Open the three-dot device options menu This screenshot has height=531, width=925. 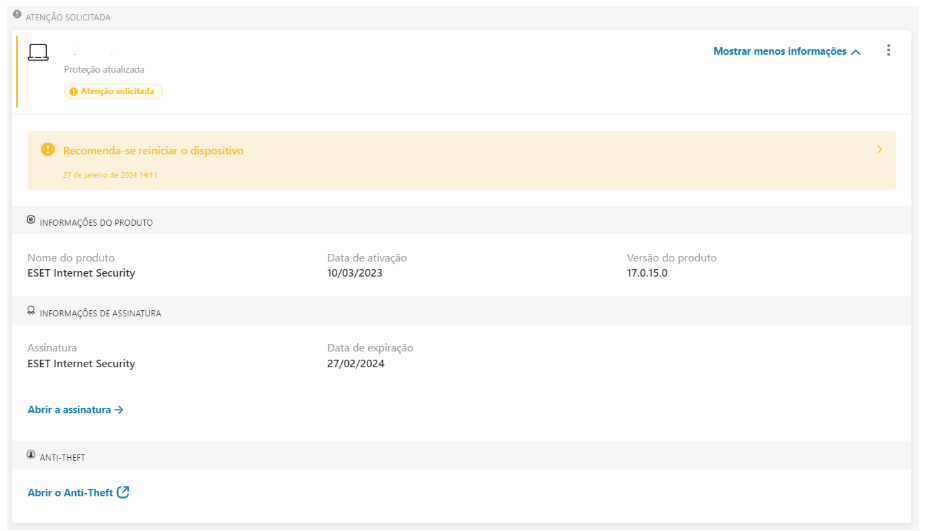[x=888, y=51]
